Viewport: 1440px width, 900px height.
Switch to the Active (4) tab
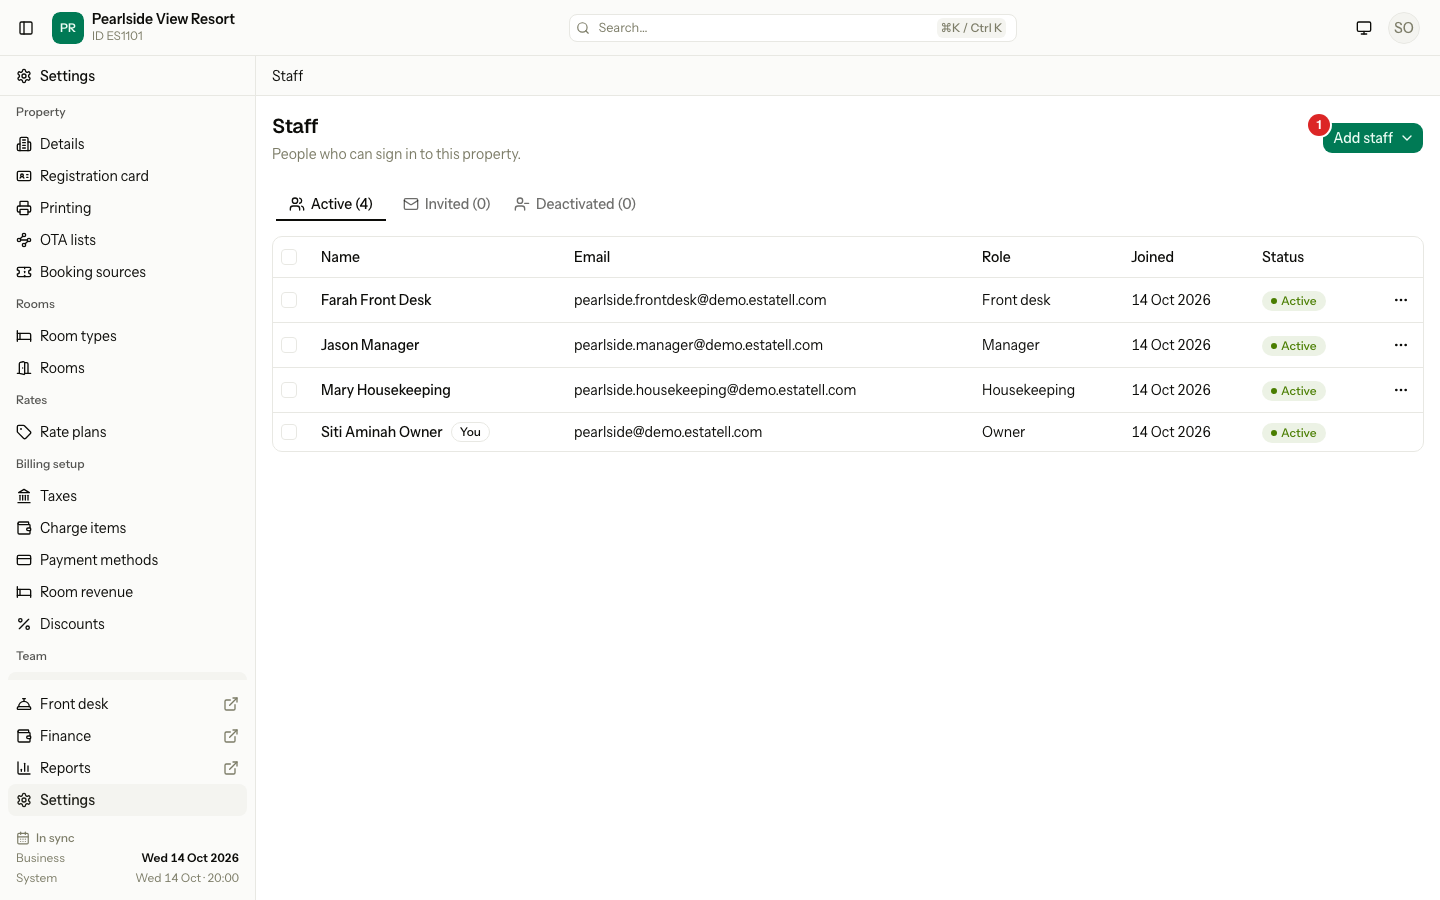point(331,204)
